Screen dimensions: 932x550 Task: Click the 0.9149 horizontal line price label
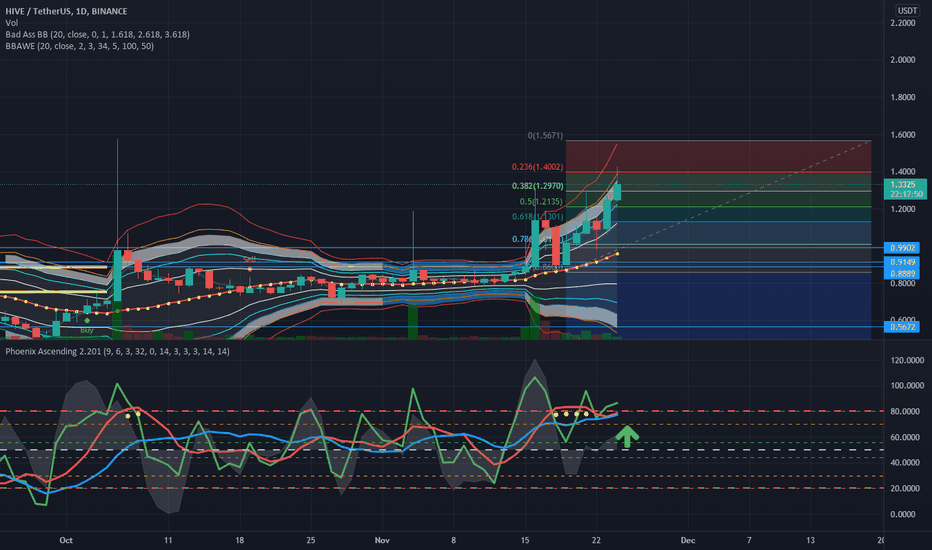(x=902, y=262)
